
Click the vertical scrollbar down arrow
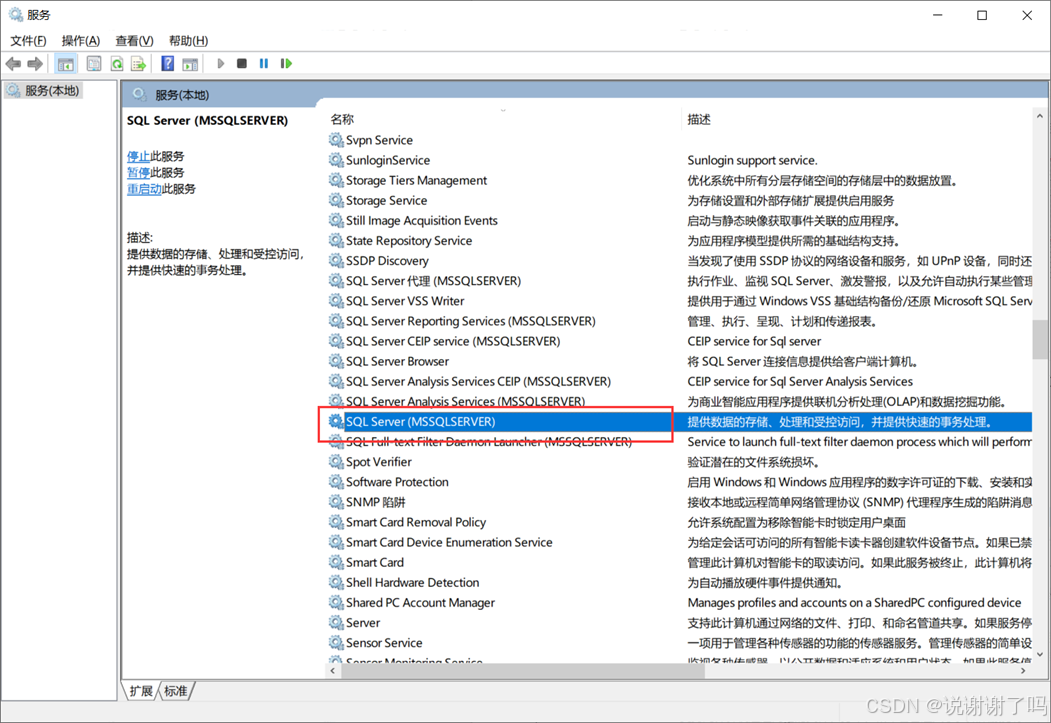1040,654
